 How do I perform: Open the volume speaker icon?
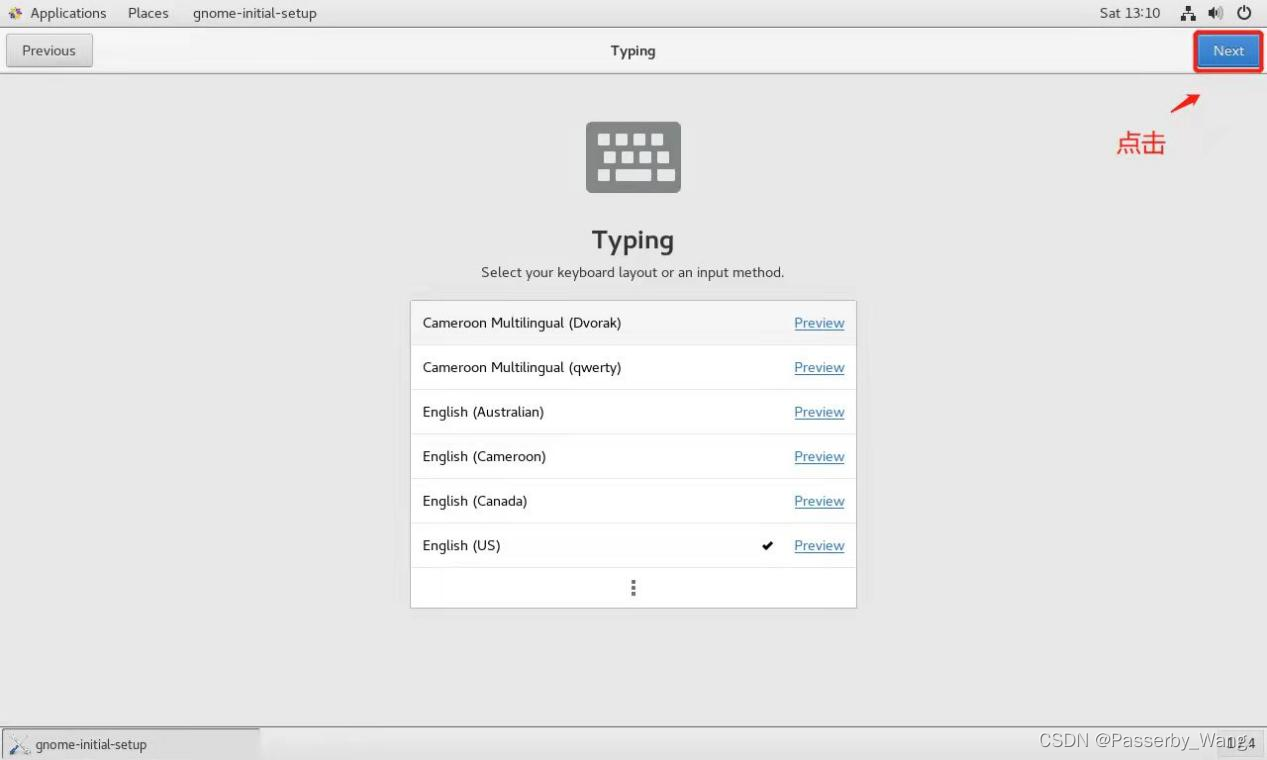1215,13
